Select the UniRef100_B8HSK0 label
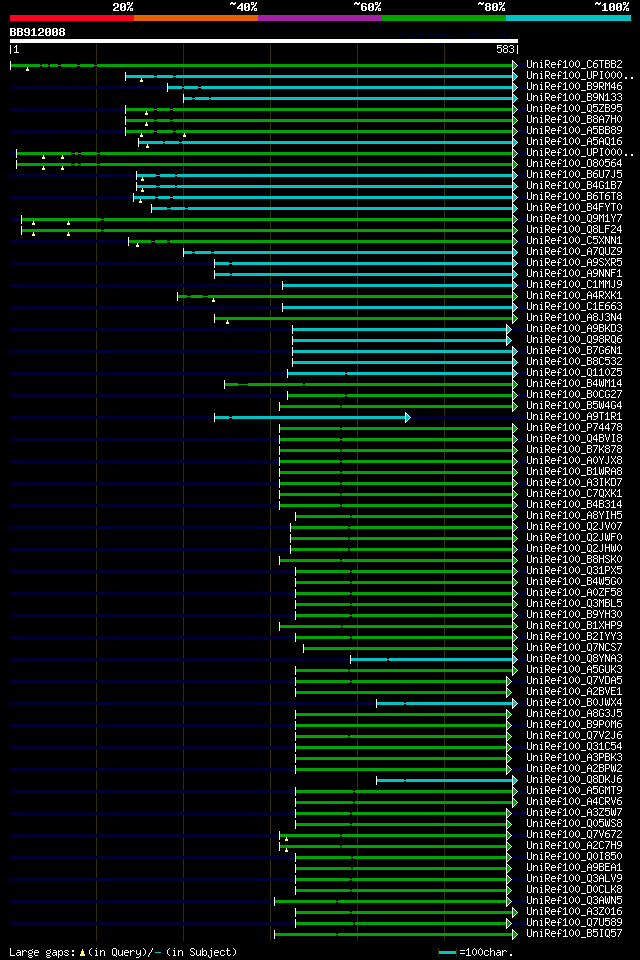640x960 pixels. (x=574, y=560)
